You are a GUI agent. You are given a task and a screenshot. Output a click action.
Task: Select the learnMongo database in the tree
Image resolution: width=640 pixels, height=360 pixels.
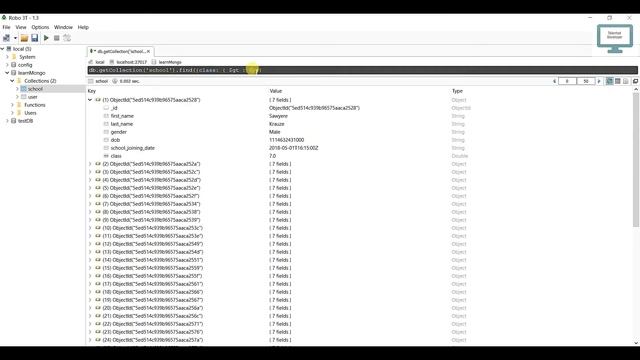(31, 73)
